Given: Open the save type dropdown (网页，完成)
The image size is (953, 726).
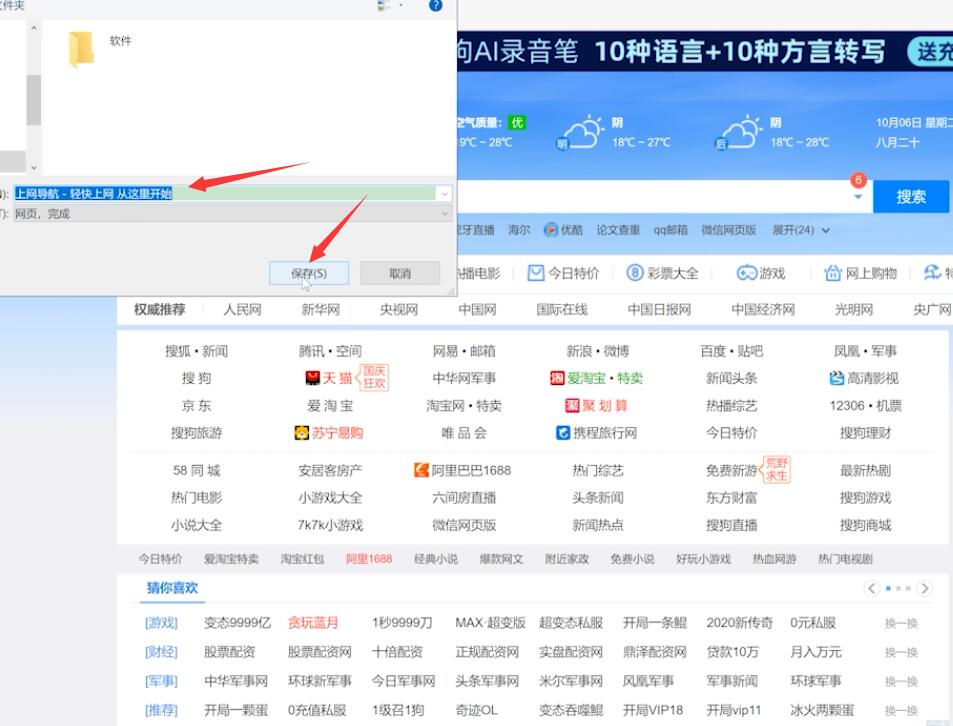Looking at the screenshot, I should coord(232,214).
